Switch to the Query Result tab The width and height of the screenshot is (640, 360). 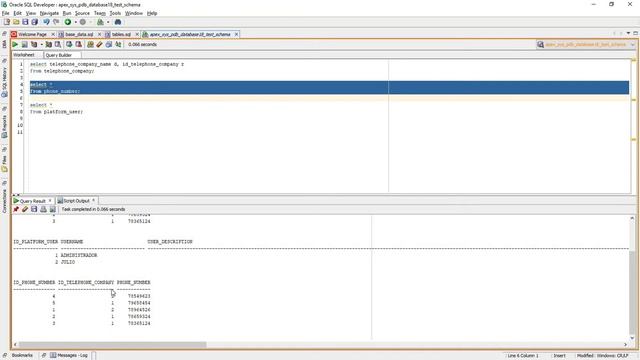click(x=32, y=201)
